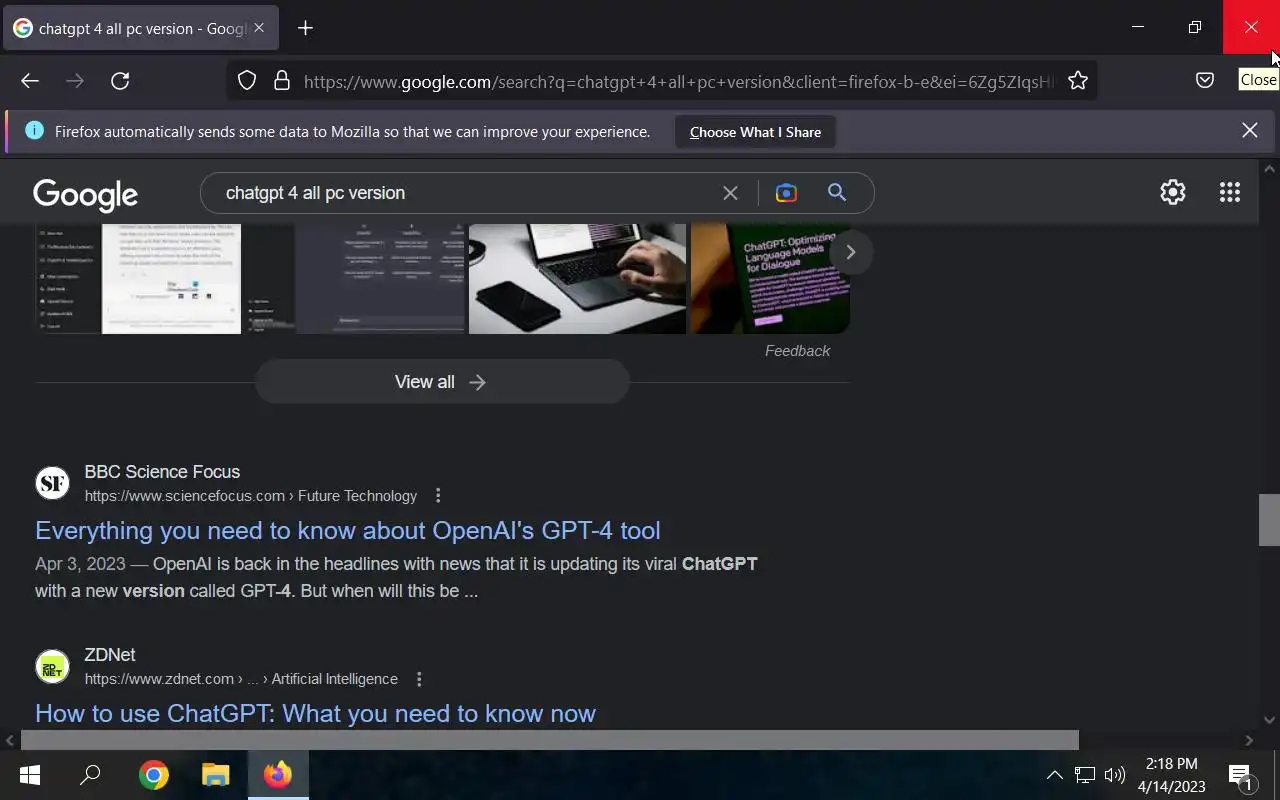Click the Firefox taskbar icon
This screenshot has width=1280, height=800.
pos(278,775)
